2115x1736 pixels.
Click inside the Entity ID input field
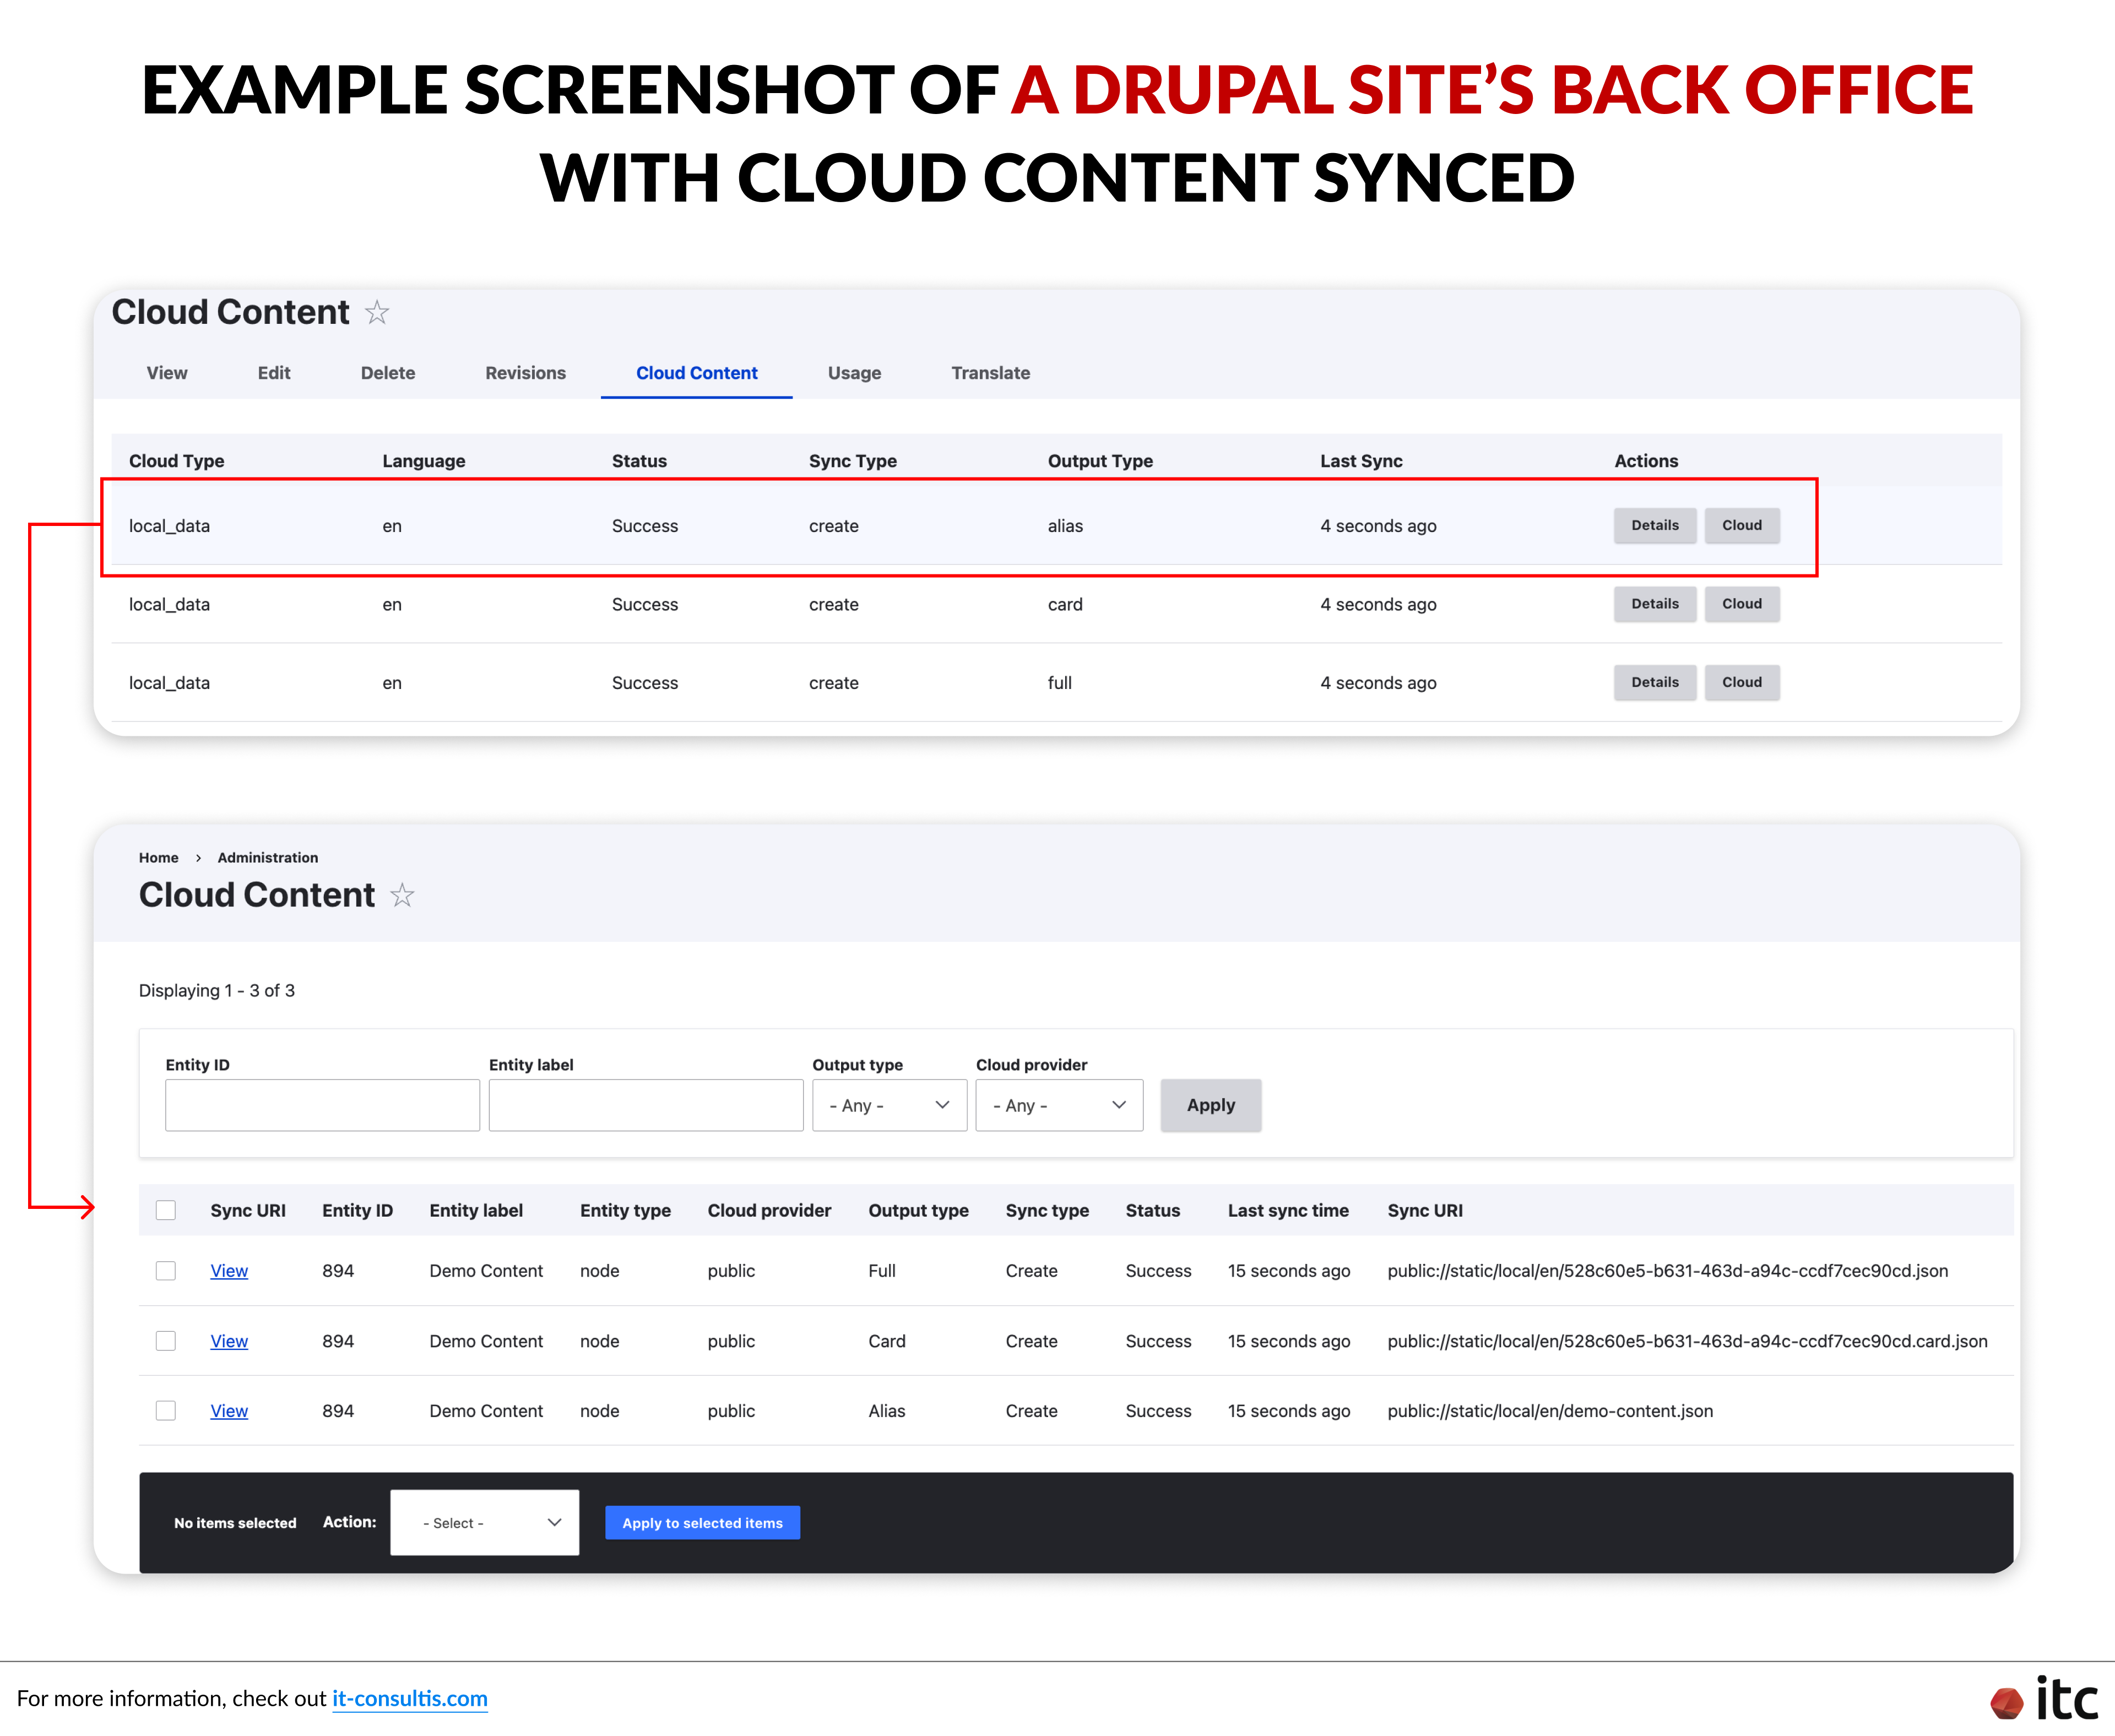point(322,1105)
